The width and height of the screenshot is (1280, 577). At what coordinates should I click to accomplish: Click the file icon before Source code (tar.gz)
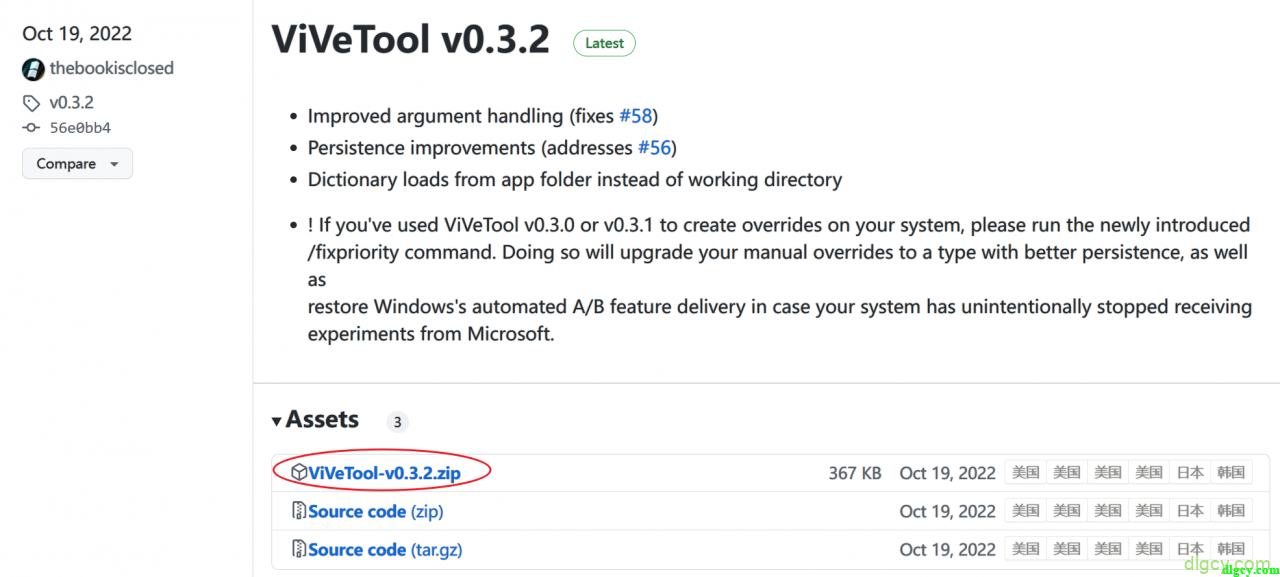(x=298, y=549)
